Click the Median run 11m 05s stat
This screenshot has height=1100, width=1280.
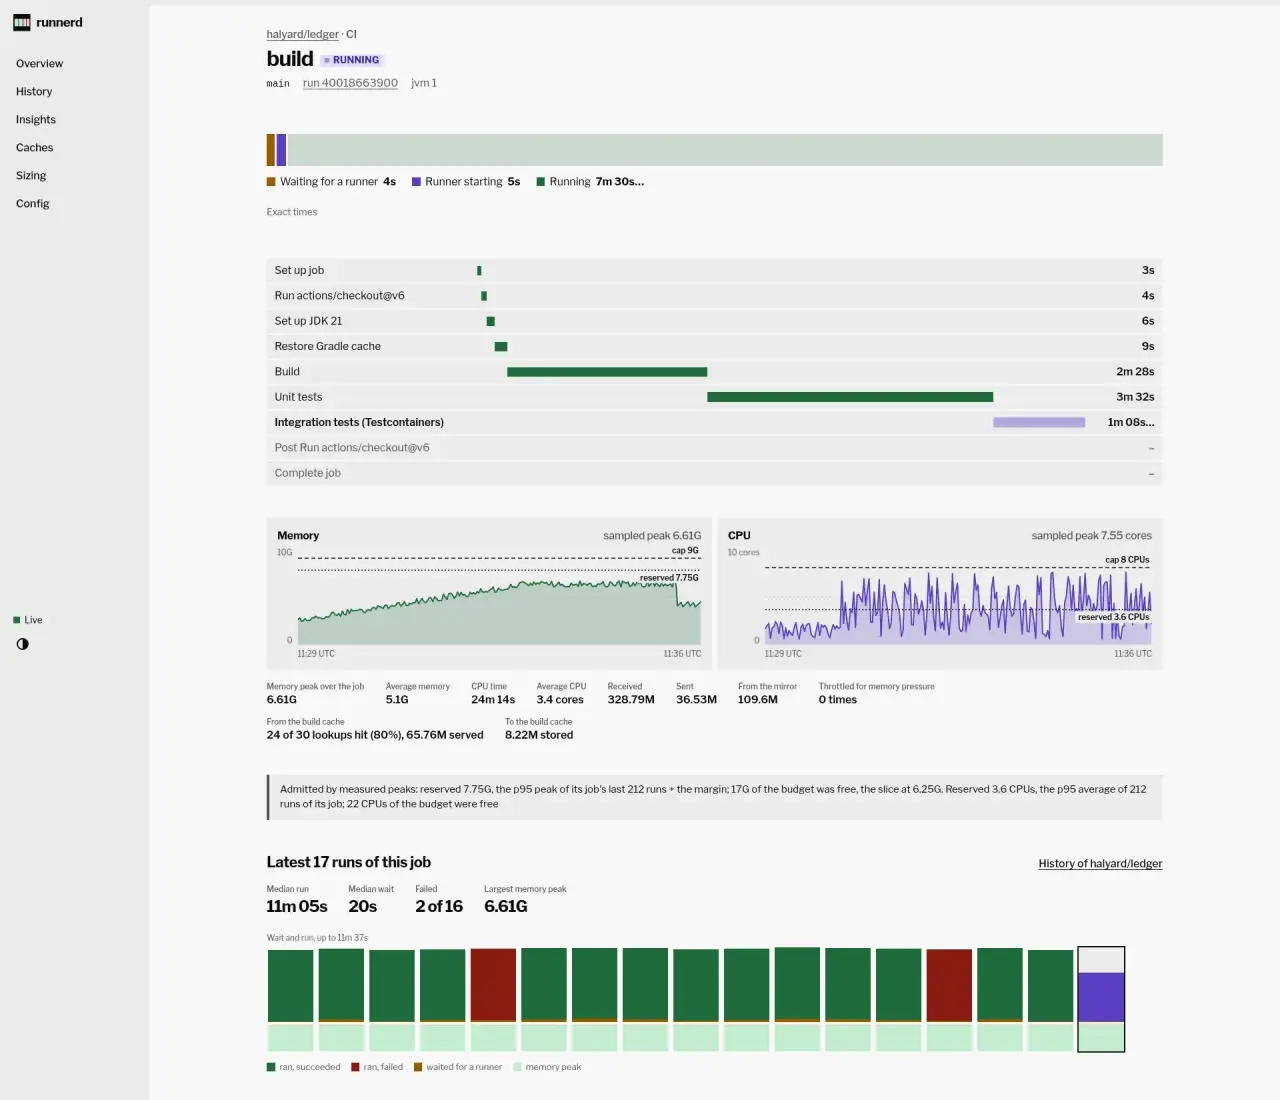coord(297,906)
